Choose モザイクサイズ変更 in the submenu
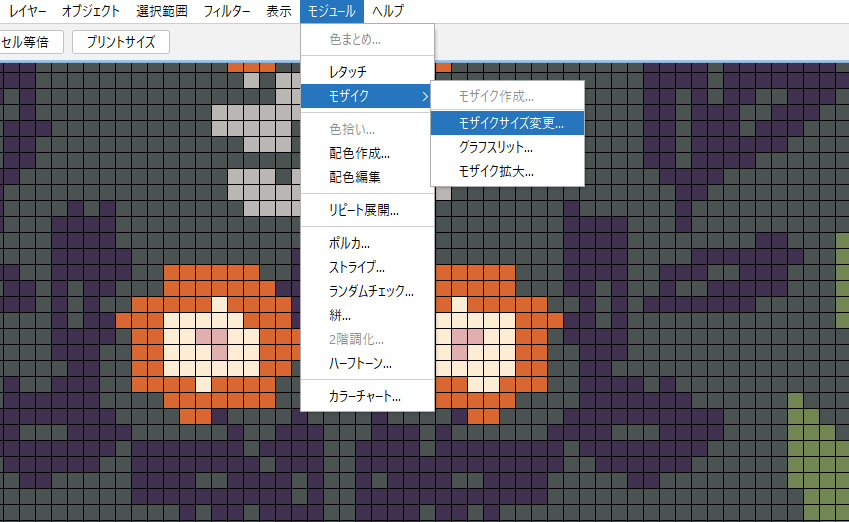 pyautogui.click(x=510, y=123)
